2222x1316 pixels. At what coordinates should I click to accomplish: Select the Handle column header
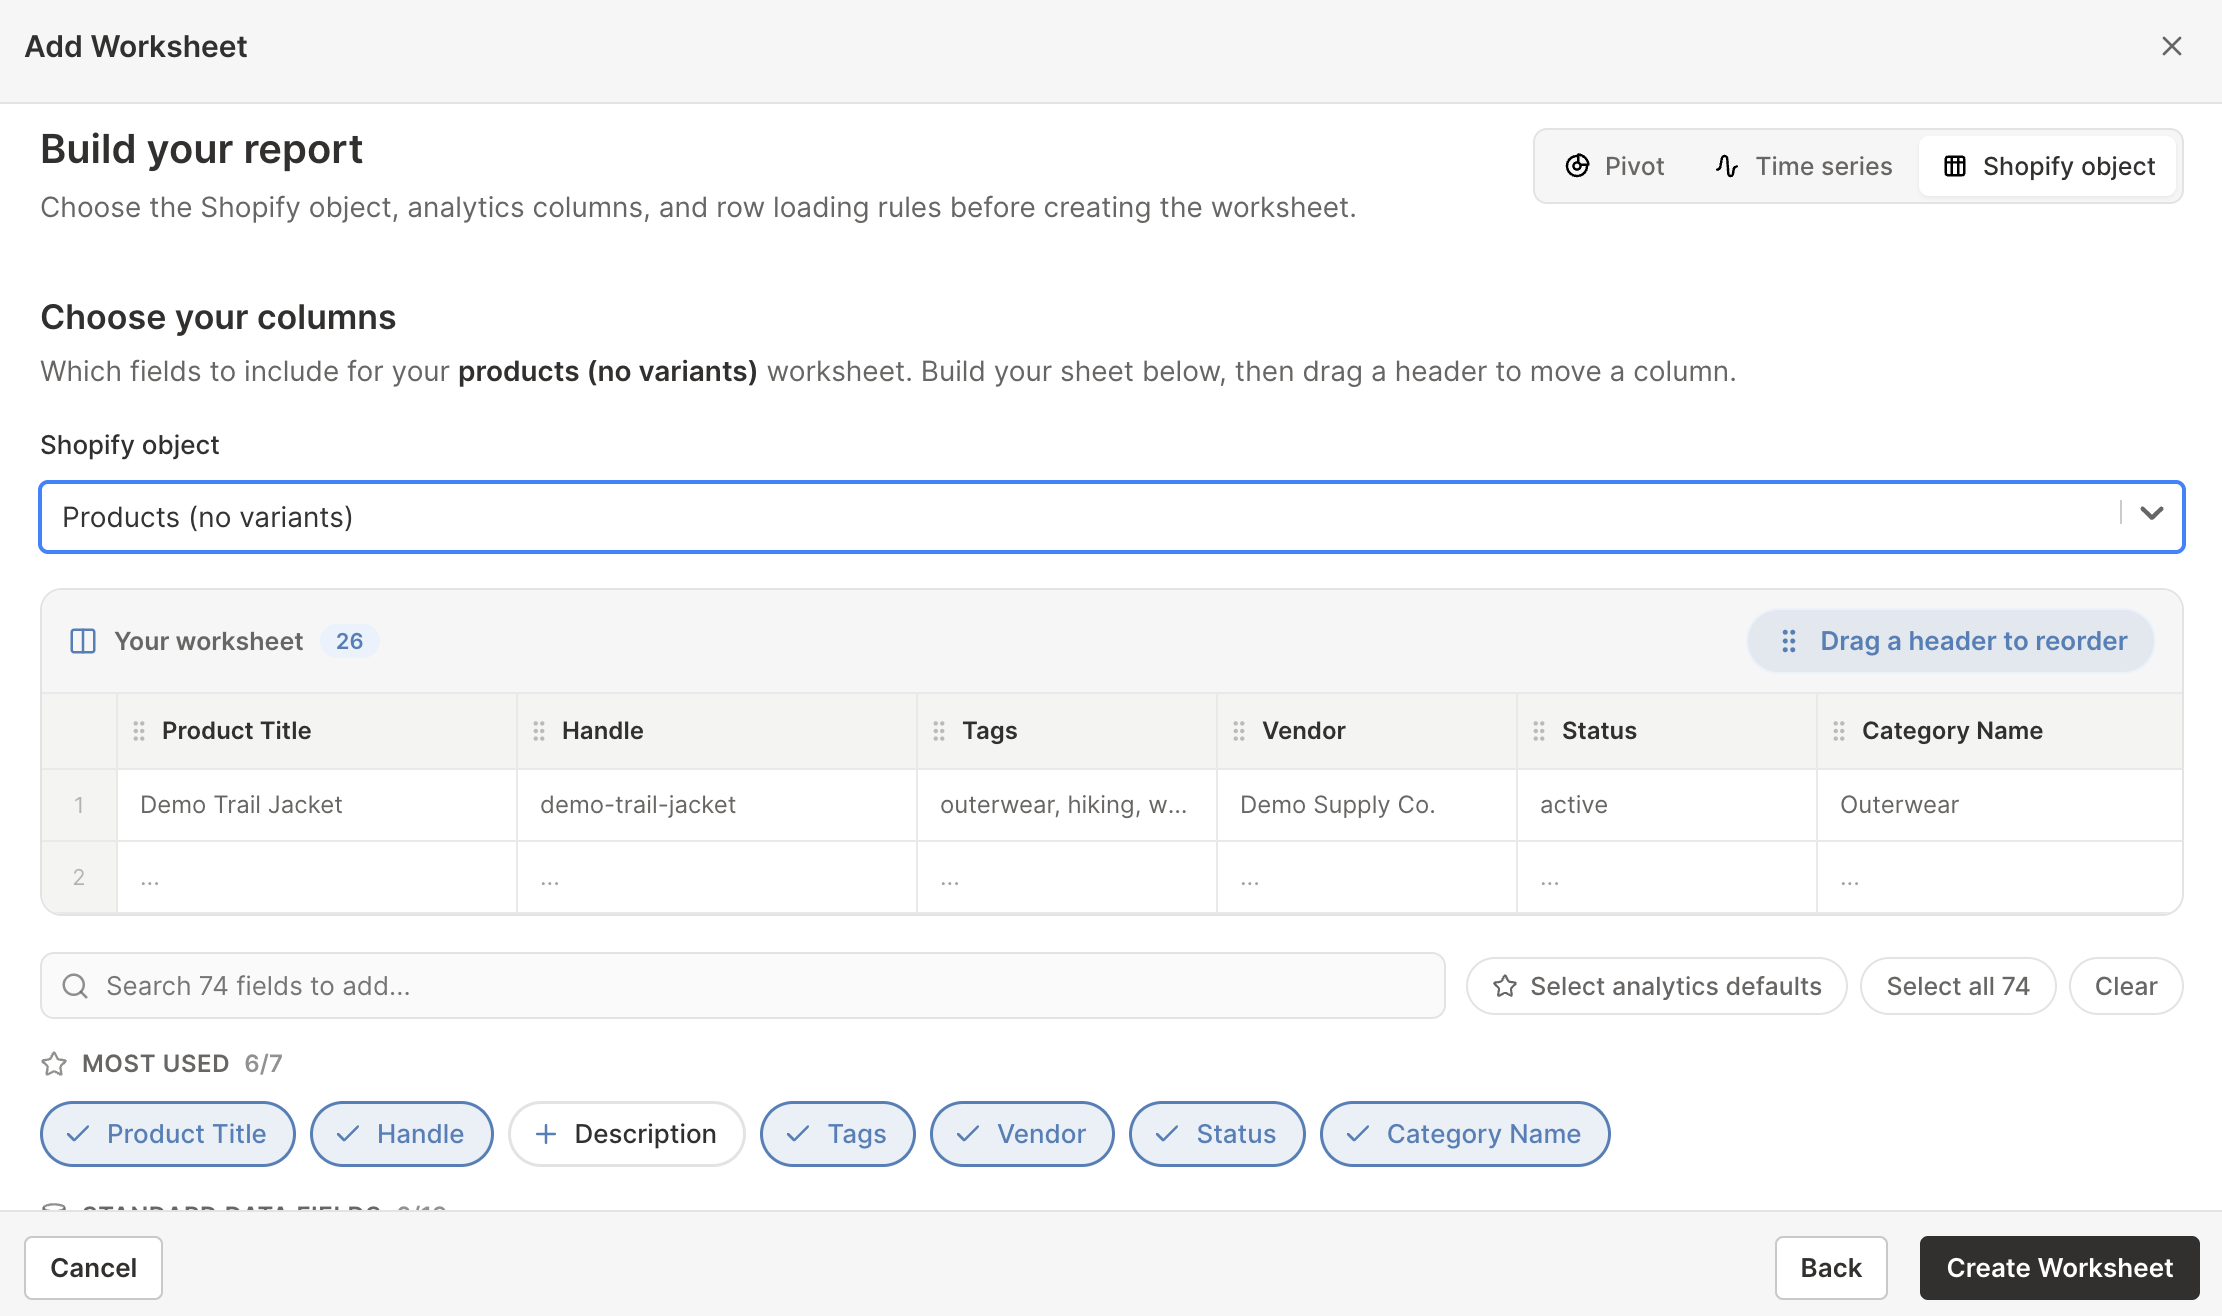point(717,731)
